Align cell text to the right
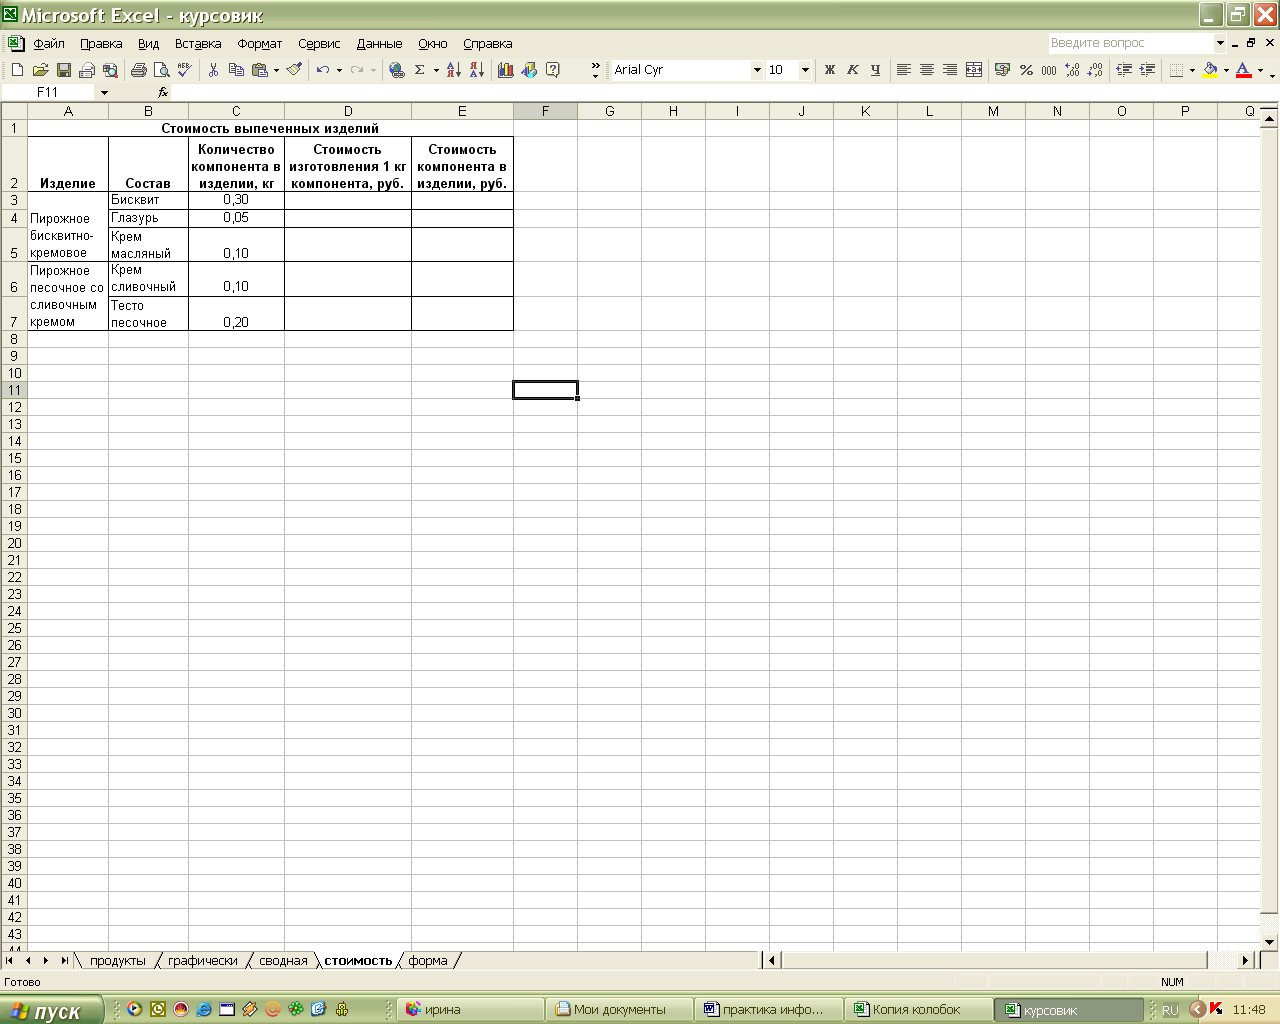This screenshot has height=1024, width=1280. [950, 70]
